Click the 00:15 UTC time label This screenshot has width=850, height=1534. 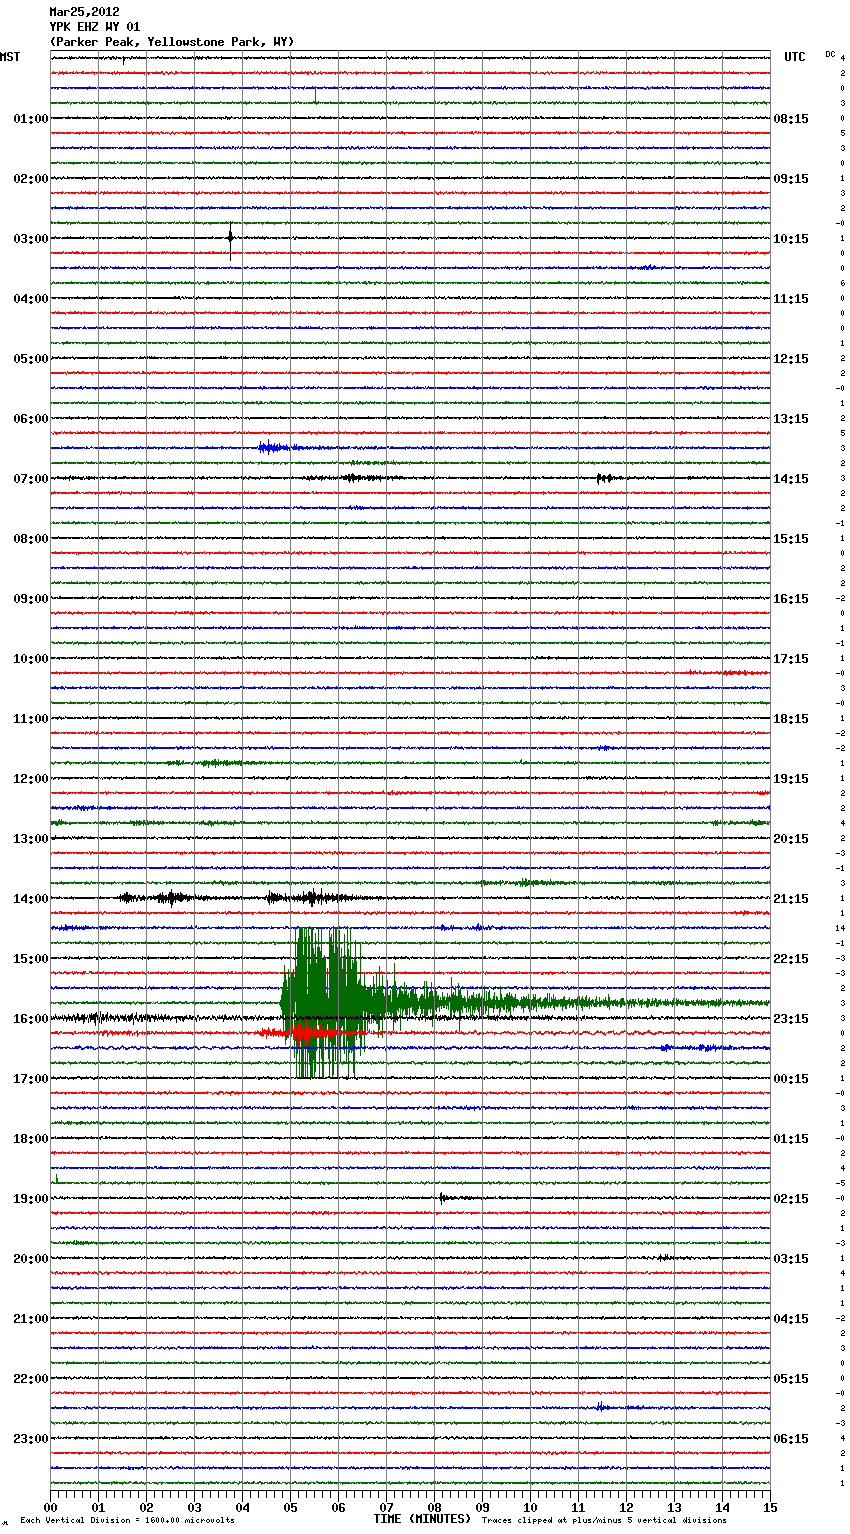tap(791, 1079)
